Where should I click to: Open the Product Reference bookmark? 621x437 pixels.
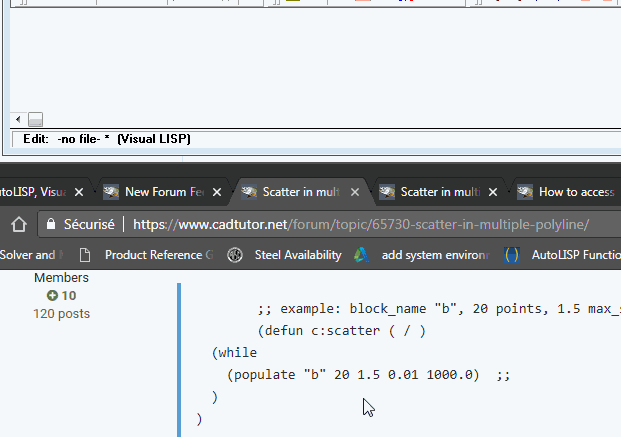coord(159,255)
